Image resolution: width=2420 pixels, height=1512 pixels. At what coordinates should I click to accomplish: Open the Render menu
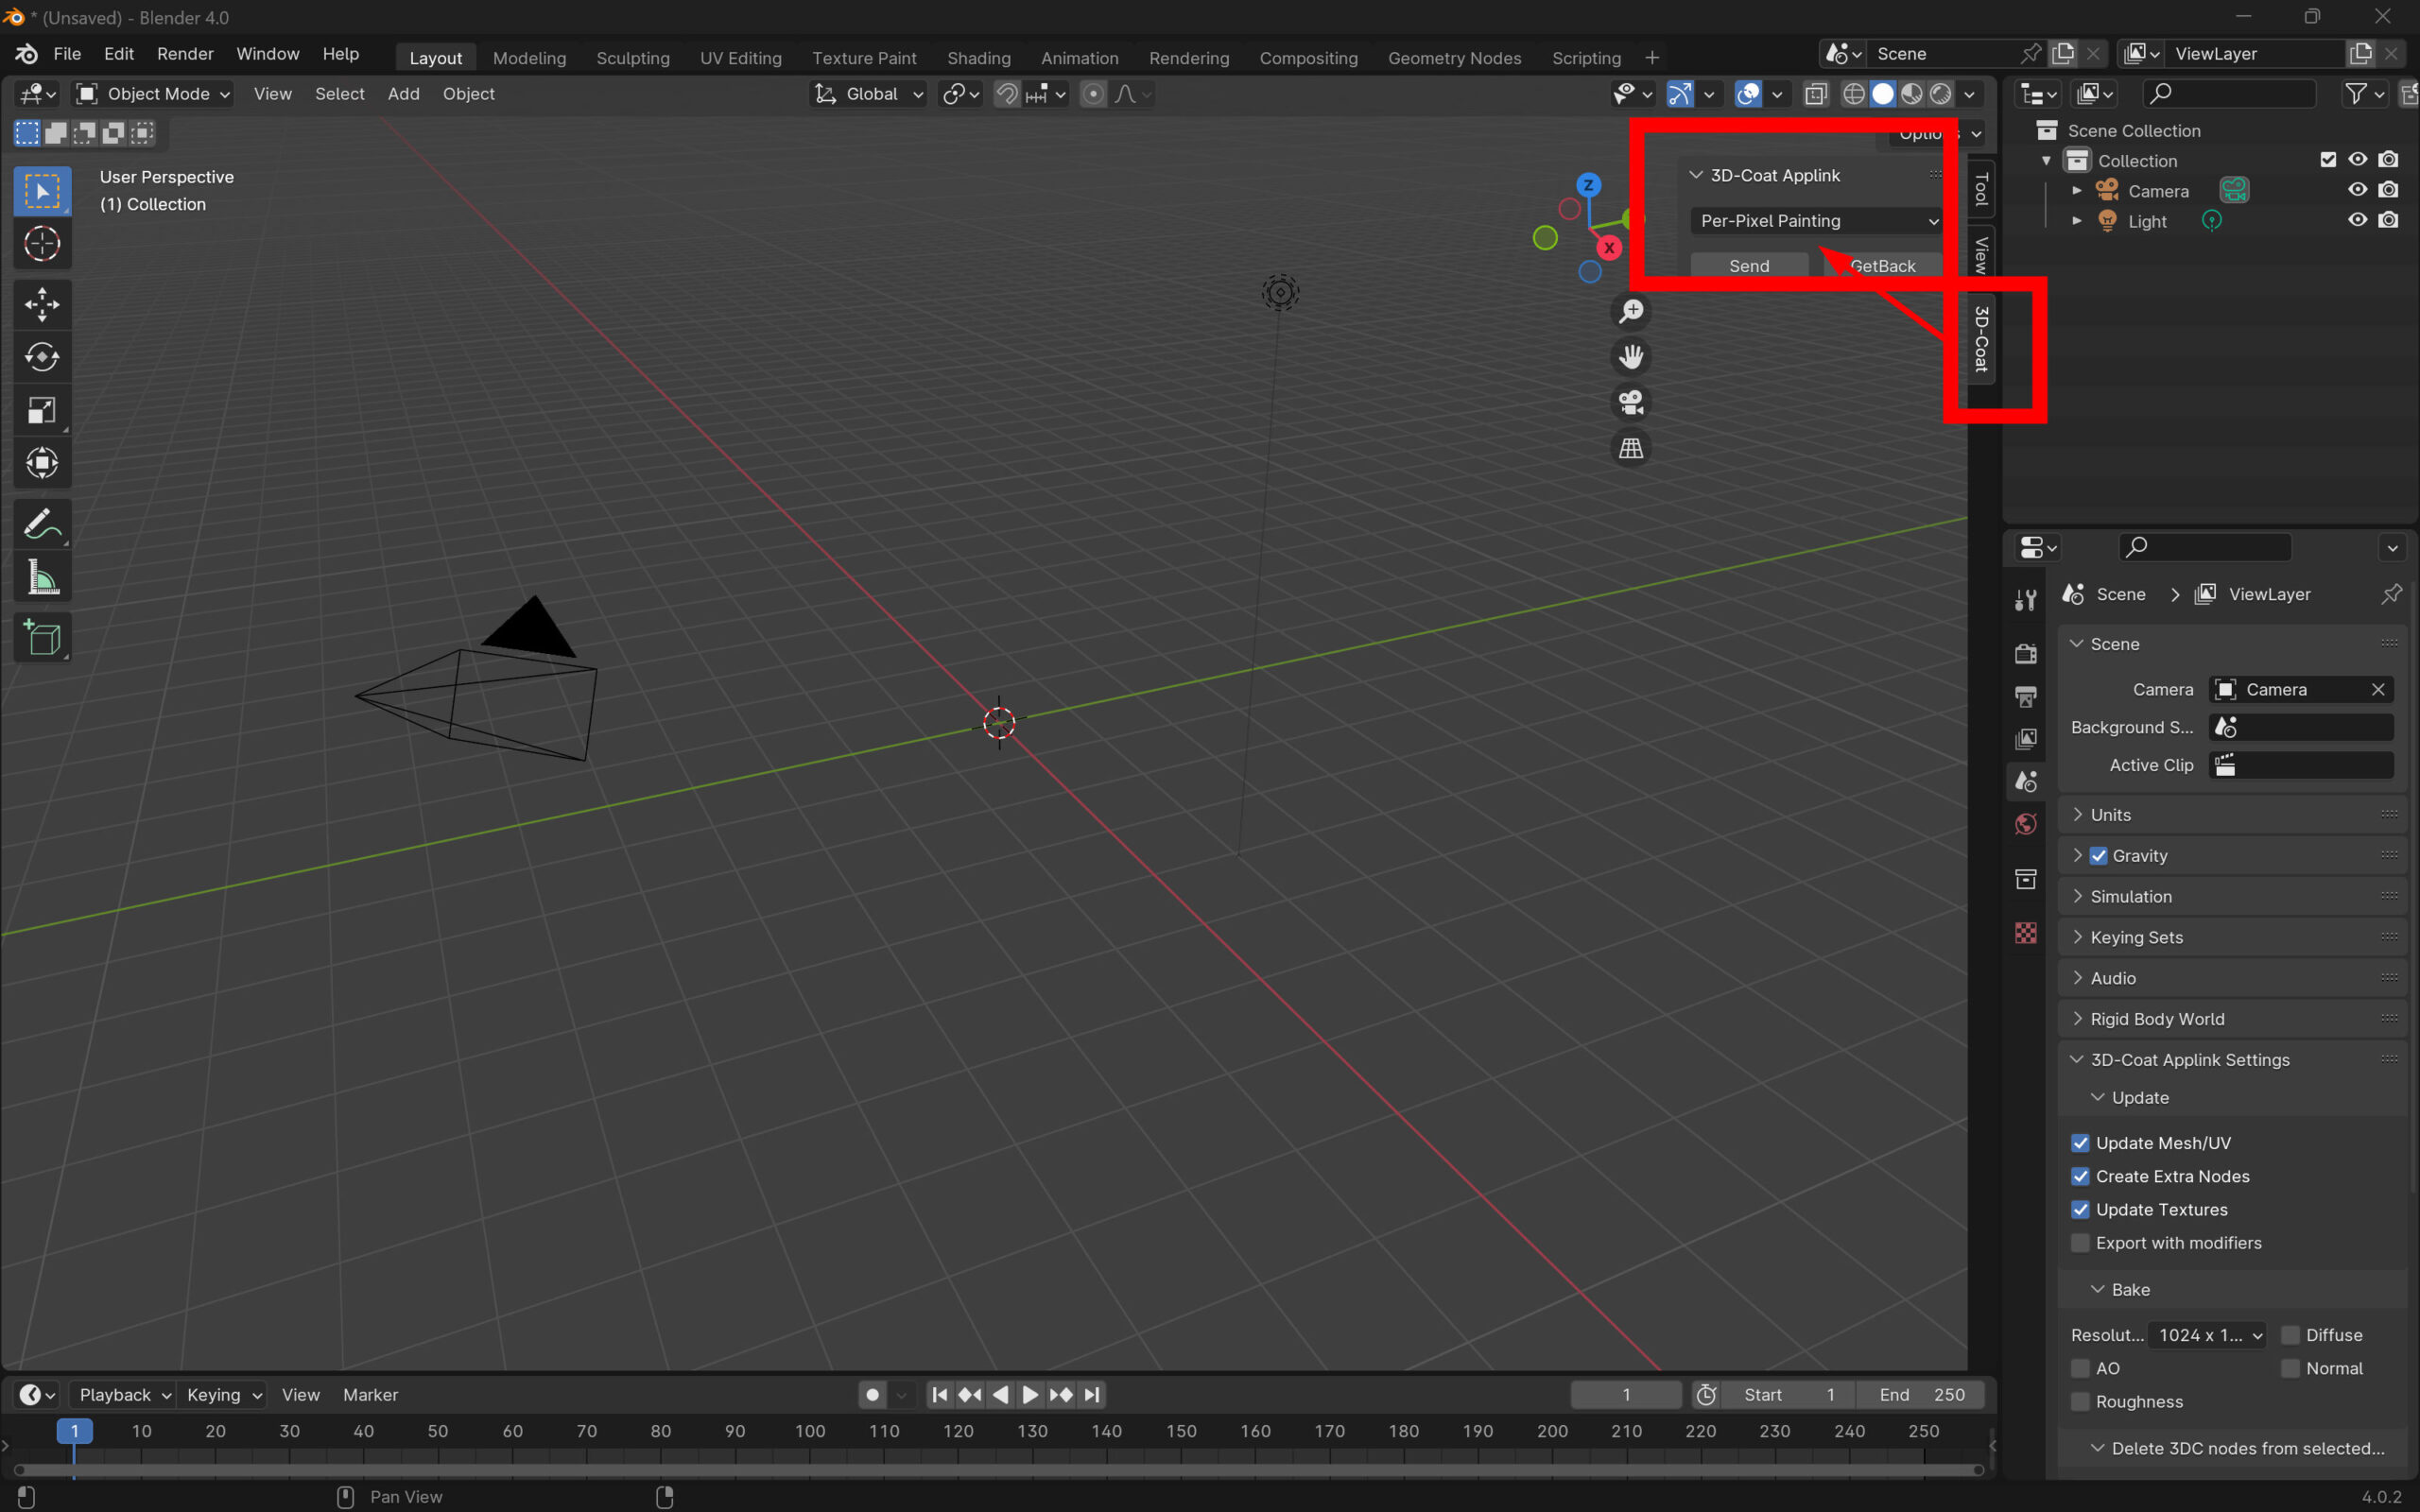click(x=185, y=54)
